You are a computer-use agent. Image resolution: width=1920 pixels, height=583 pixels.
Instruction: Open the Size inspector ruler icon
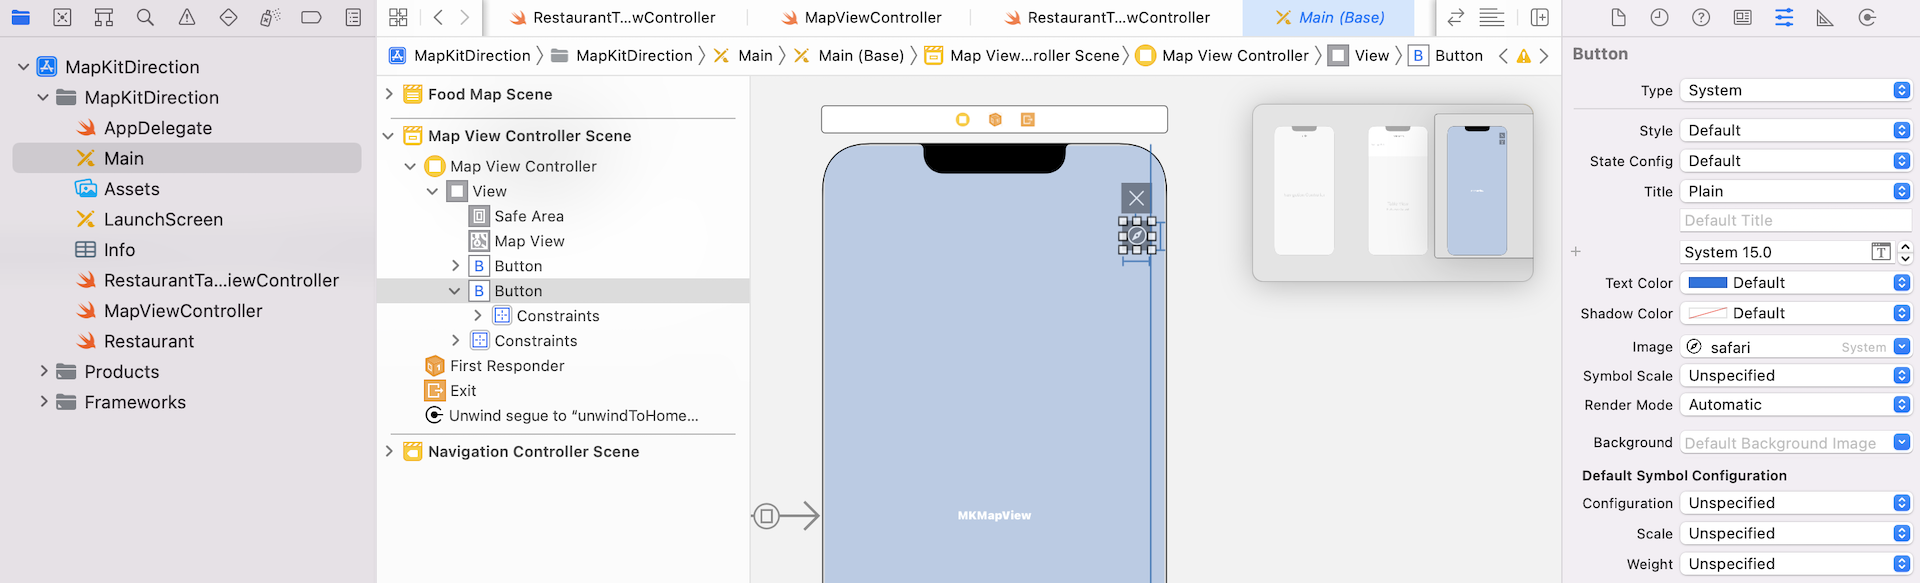1825,17
